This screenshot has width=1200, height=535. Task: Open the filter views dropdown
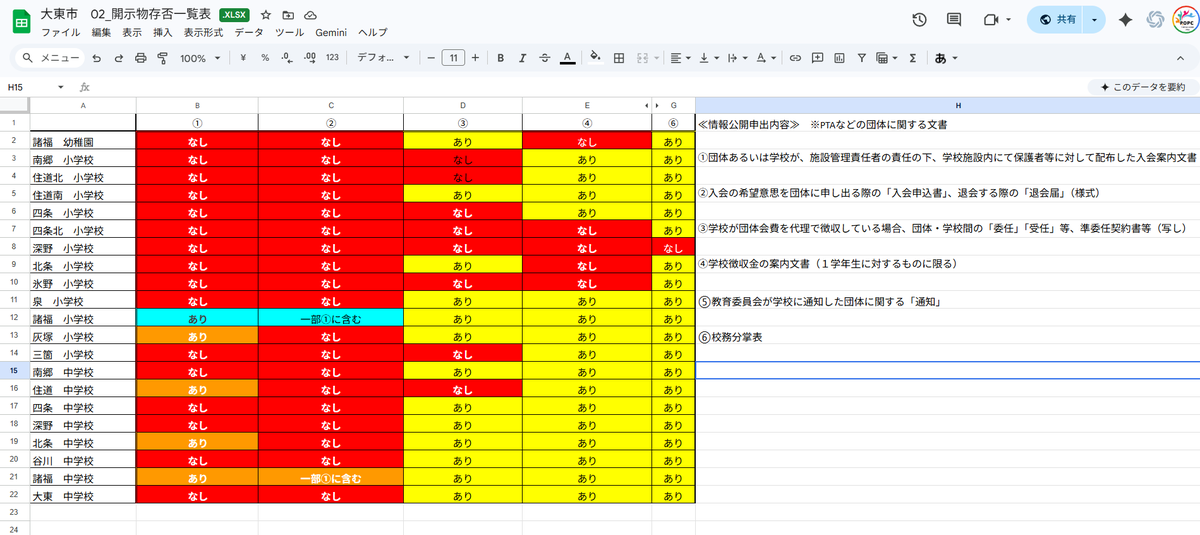(887, 58)
